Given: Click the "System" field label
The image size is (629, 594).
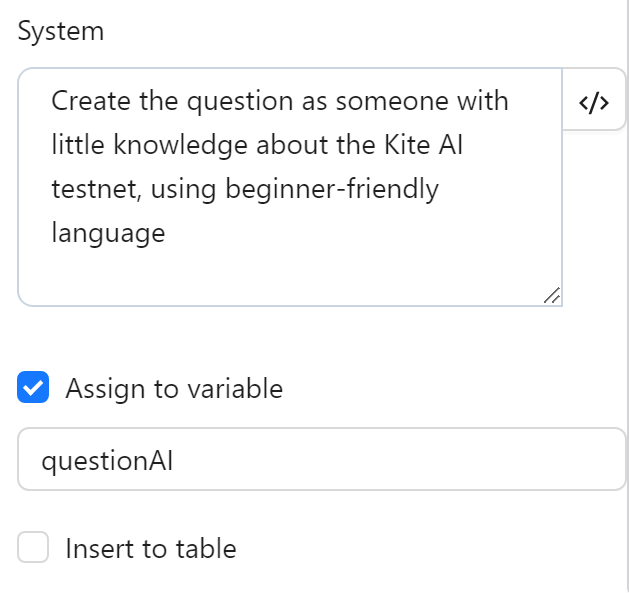Looking at the screenshot, I should tap(60, 31).
